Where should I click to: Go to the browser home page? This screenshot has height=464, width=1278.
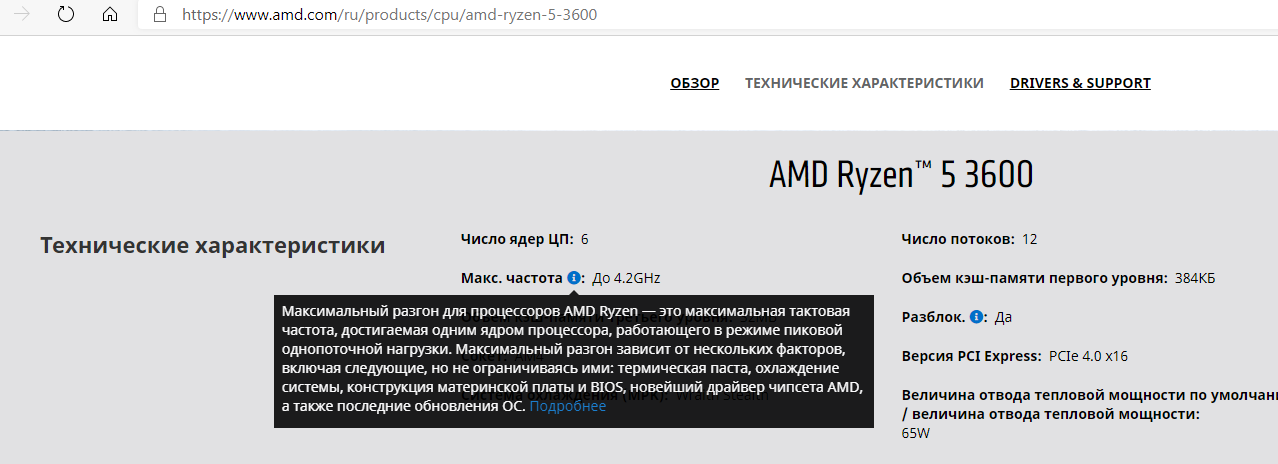click(110, 15)
